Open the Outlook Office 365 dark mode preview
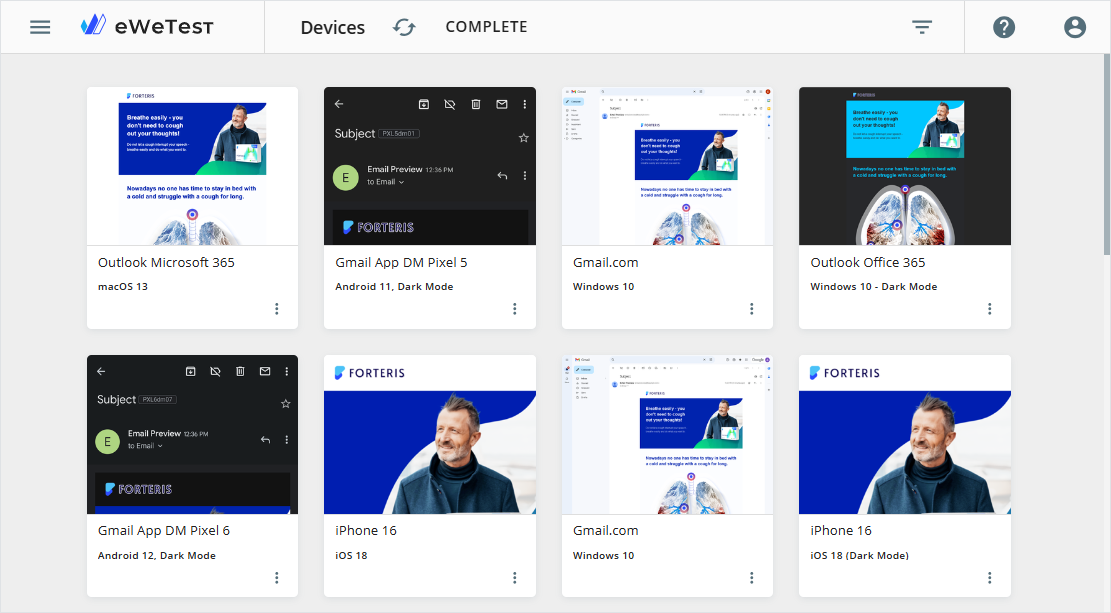 click(x=904, y=166)
